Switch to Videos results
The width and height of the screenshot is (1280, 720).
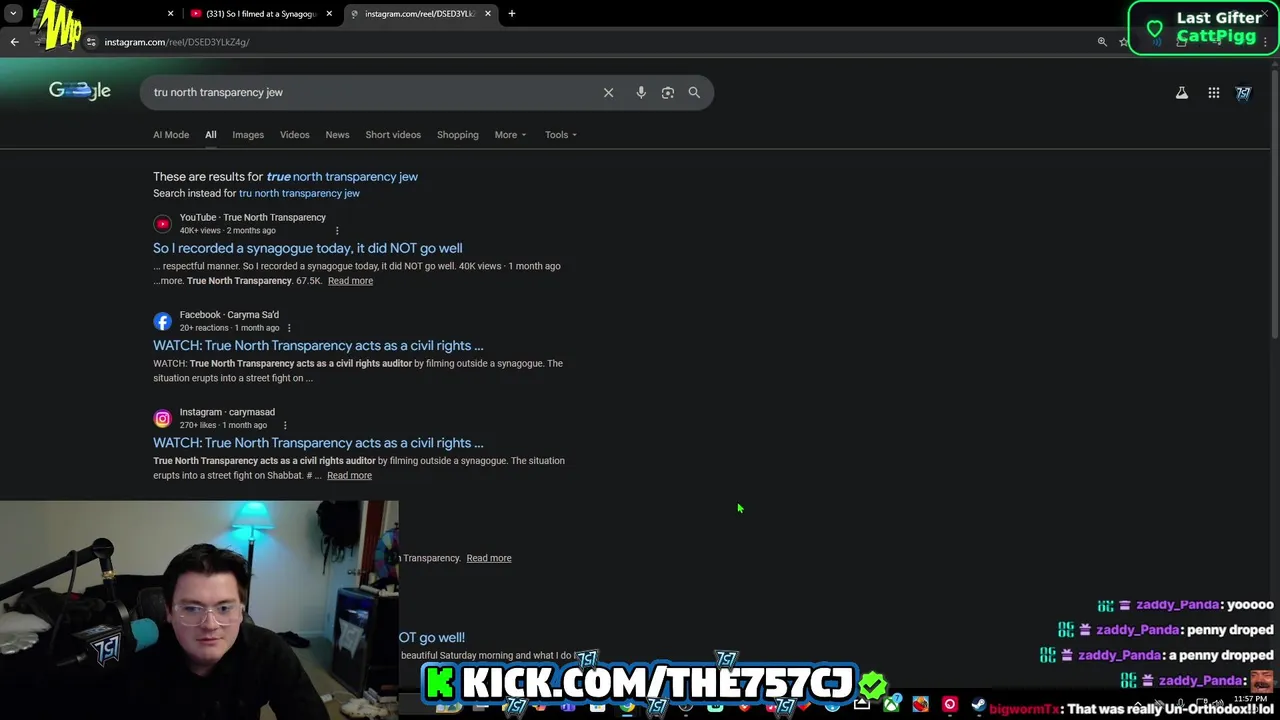pos(295,135)
